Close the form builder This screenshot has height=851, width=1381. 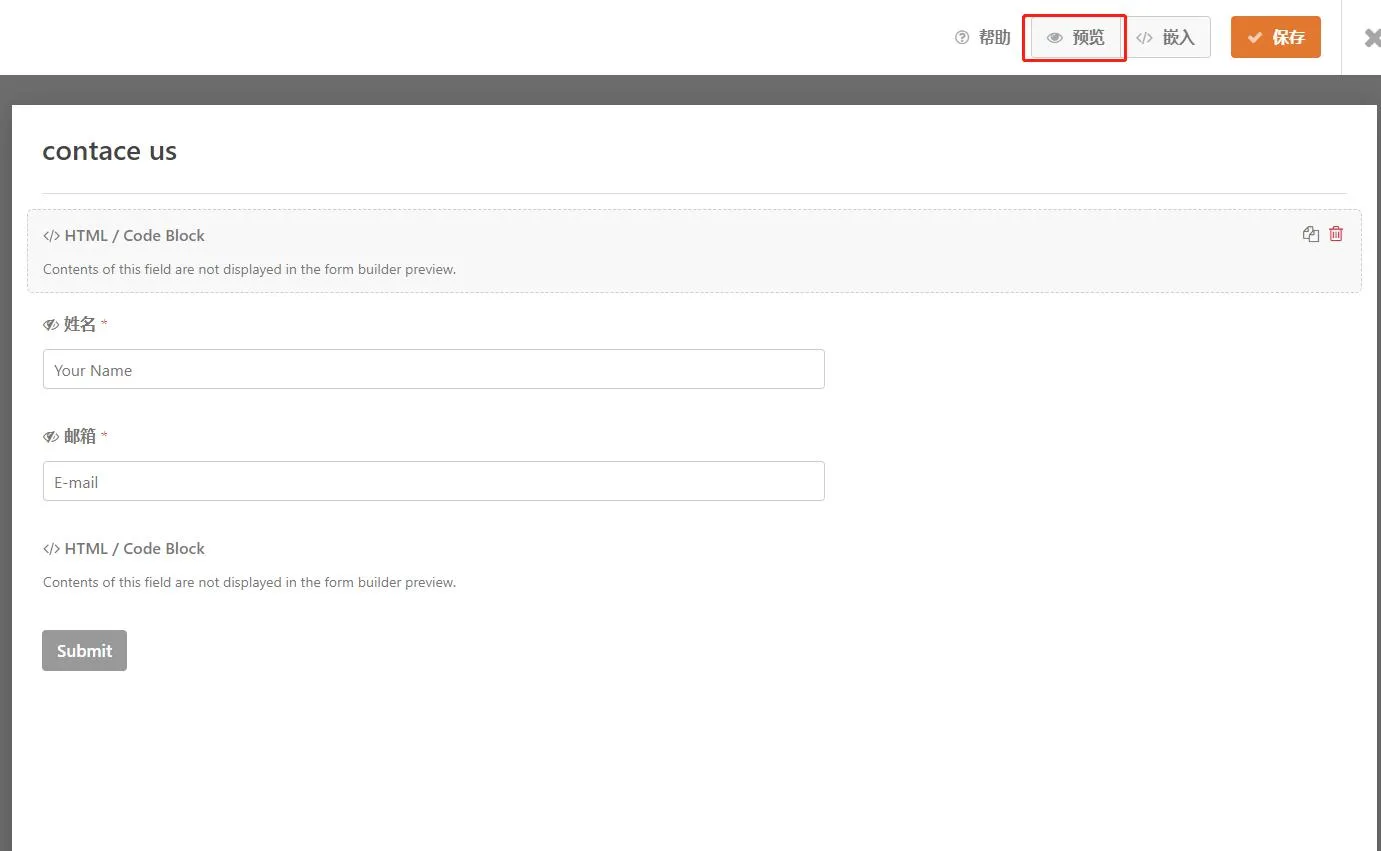(x=1371, y=38)
